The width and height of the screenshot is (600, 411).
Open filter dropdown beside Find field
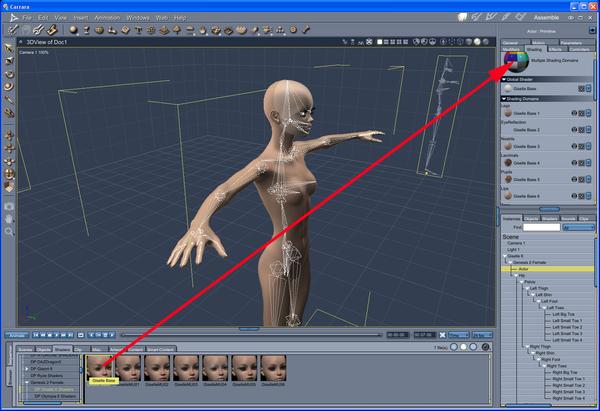pyautogui.click(x=579, y=228)
